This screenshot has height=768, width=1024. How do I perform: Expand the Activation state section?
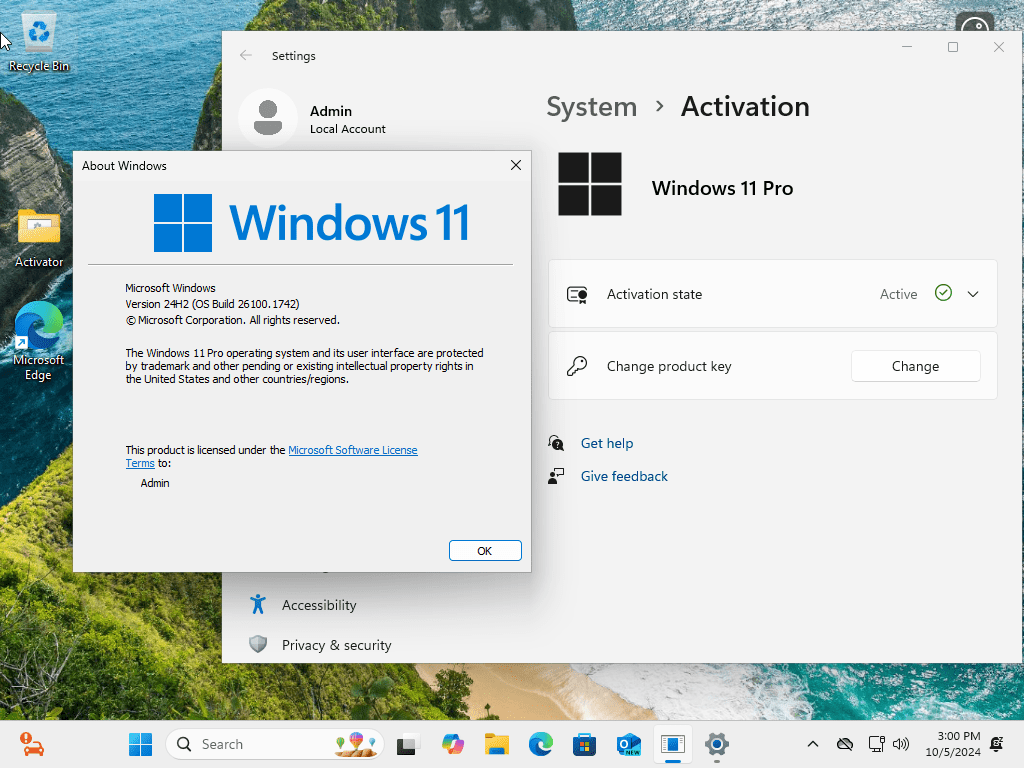click(972, 293)
